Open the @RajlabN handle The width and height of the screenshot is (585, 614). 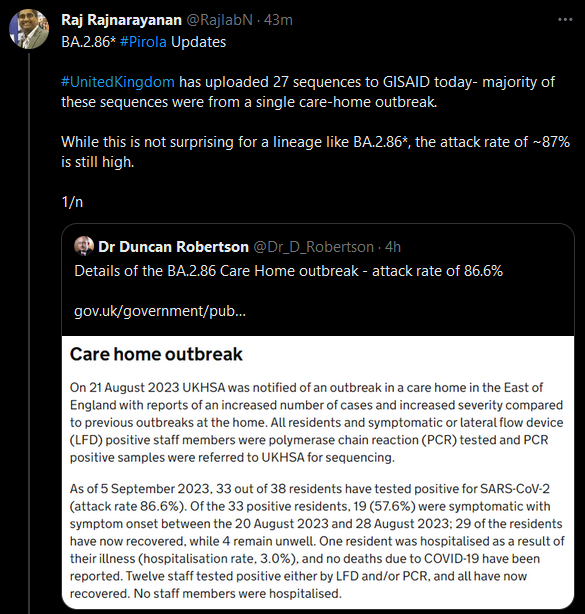219,20
